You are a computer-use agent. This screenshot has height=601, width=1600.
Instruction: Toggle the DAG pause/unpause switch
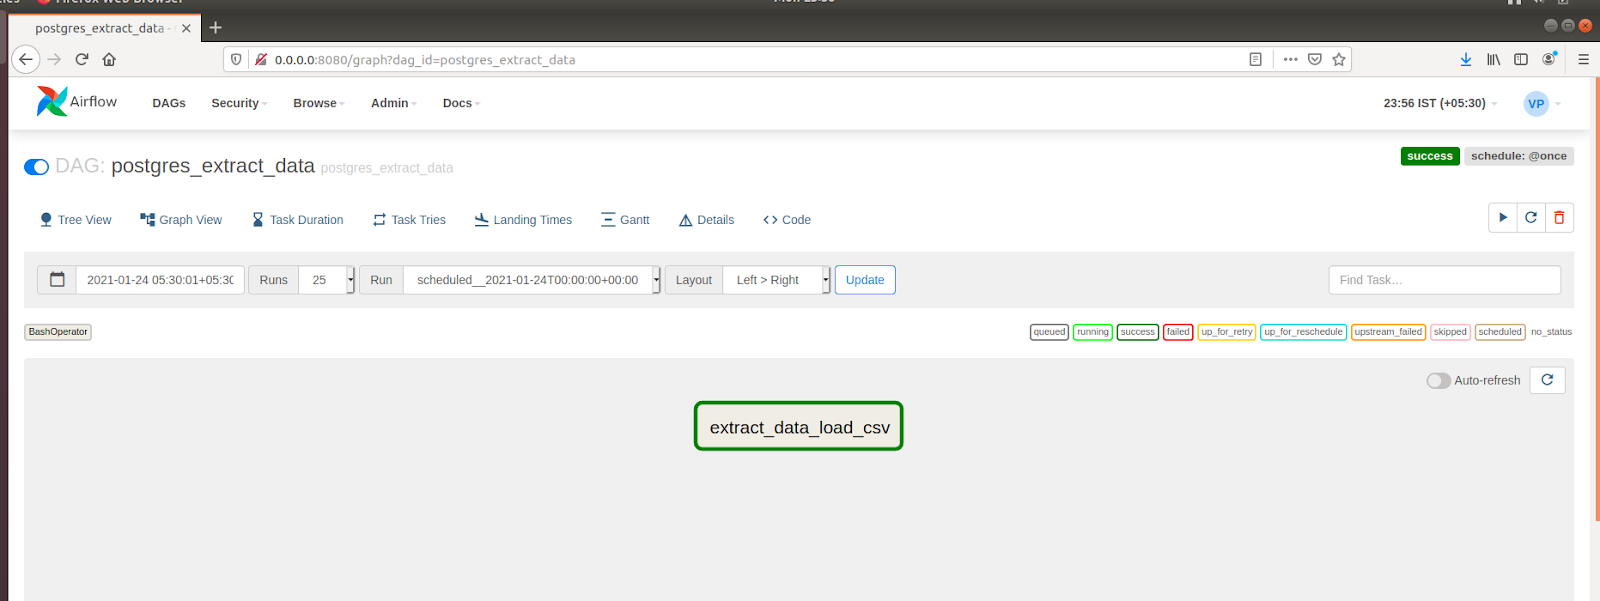click(x=37, y=167)
